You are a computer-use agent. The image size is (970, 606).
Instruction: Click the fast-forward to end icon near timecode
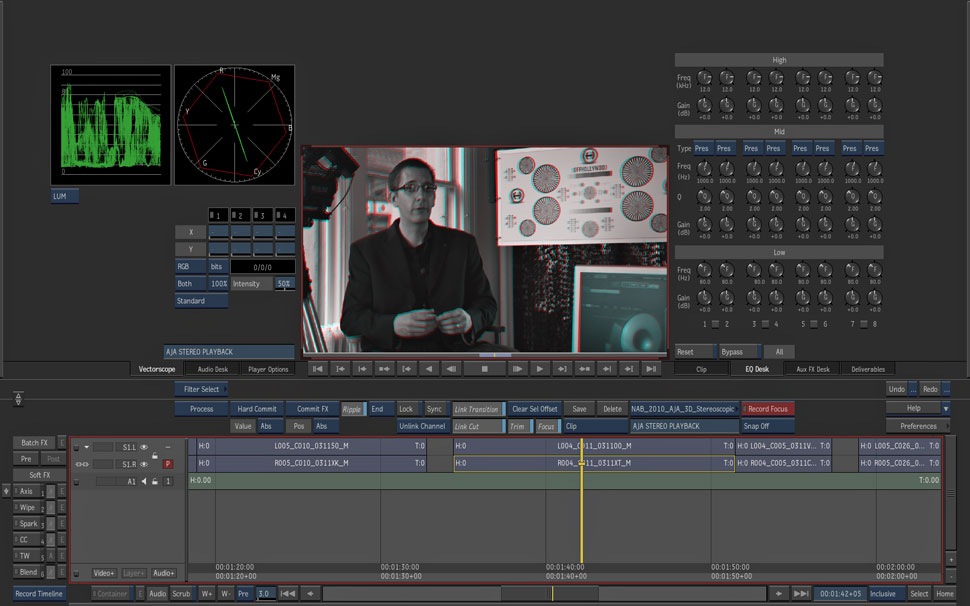[800, 594]
